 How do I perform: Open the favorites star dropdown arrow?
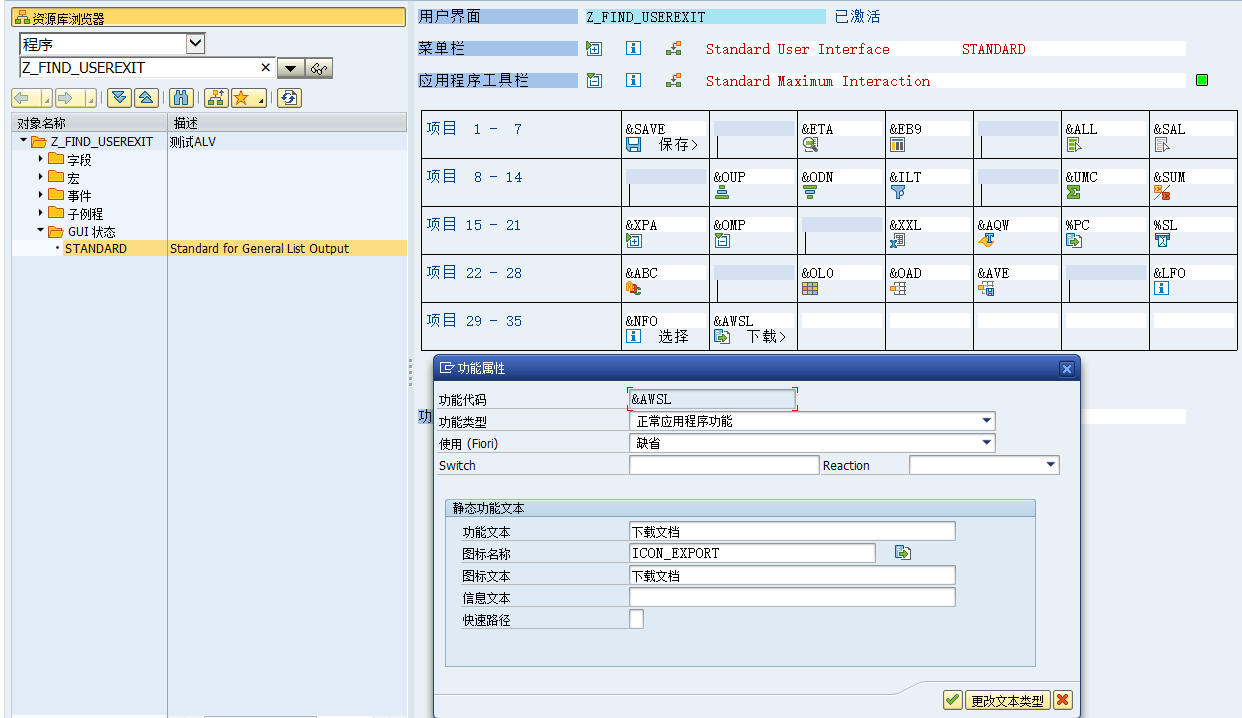(x=262, y=99)
